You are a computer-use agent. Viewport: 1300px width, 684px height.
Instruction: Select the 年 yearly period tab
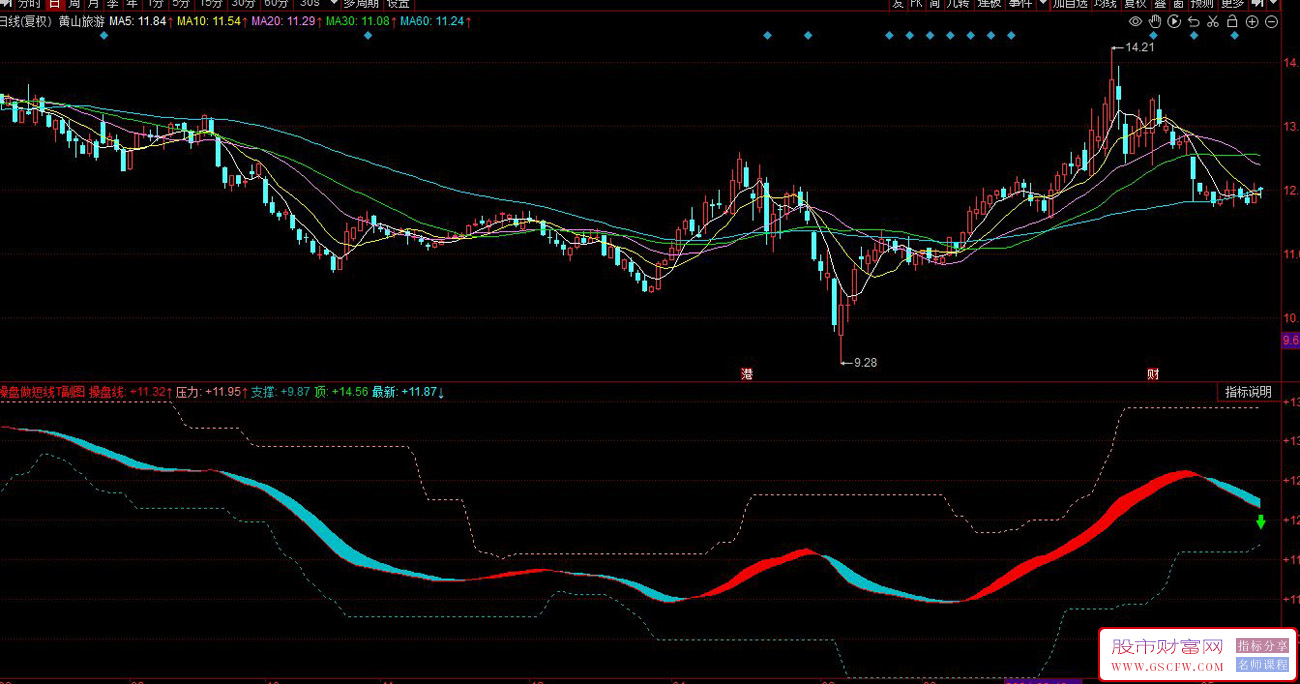pyautogui.click(x=131, y=4)
